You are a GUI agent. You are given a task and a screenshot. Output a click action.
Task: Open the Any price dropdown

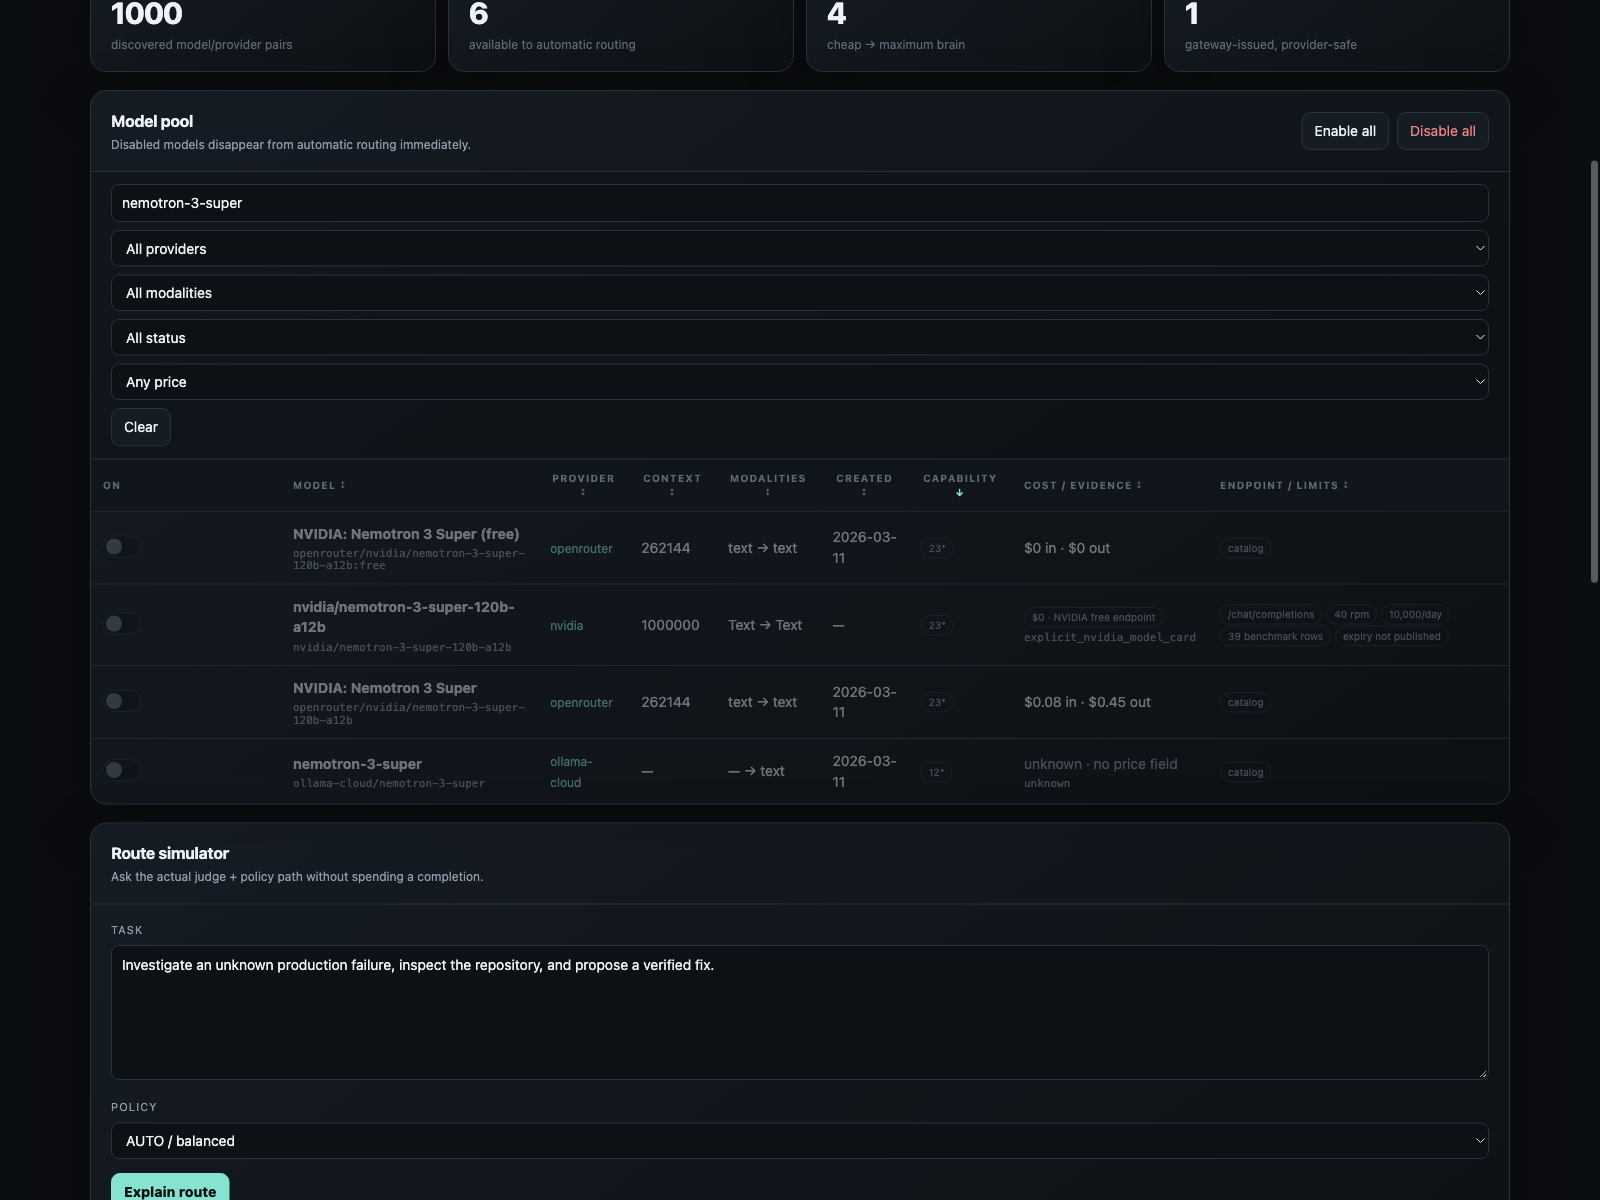pyautogui.click(x=799, y=382)
